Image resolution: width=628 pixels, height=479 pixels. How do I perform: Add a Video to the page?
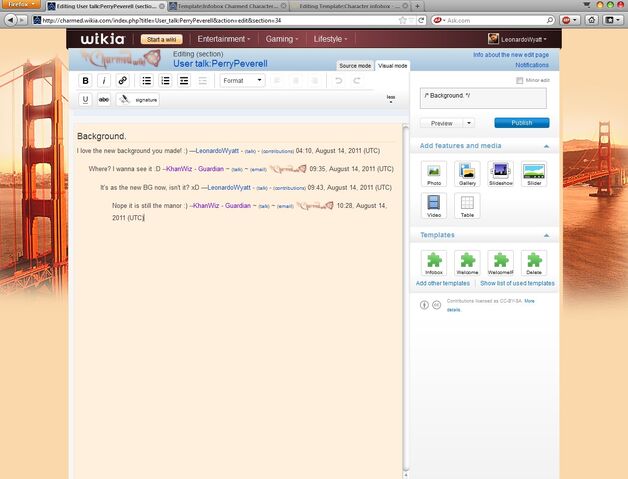[x=434, y=205]
